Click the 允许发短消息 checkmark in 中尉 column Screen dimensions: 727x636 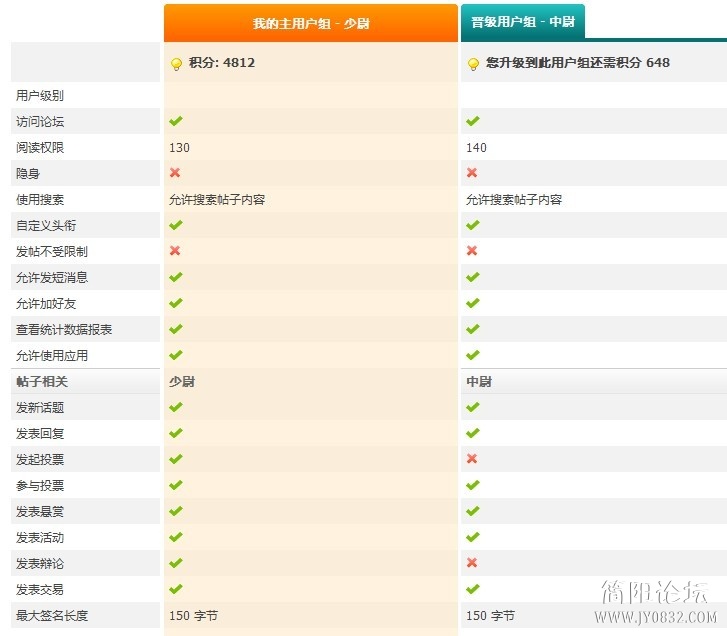tap(472, 277)
